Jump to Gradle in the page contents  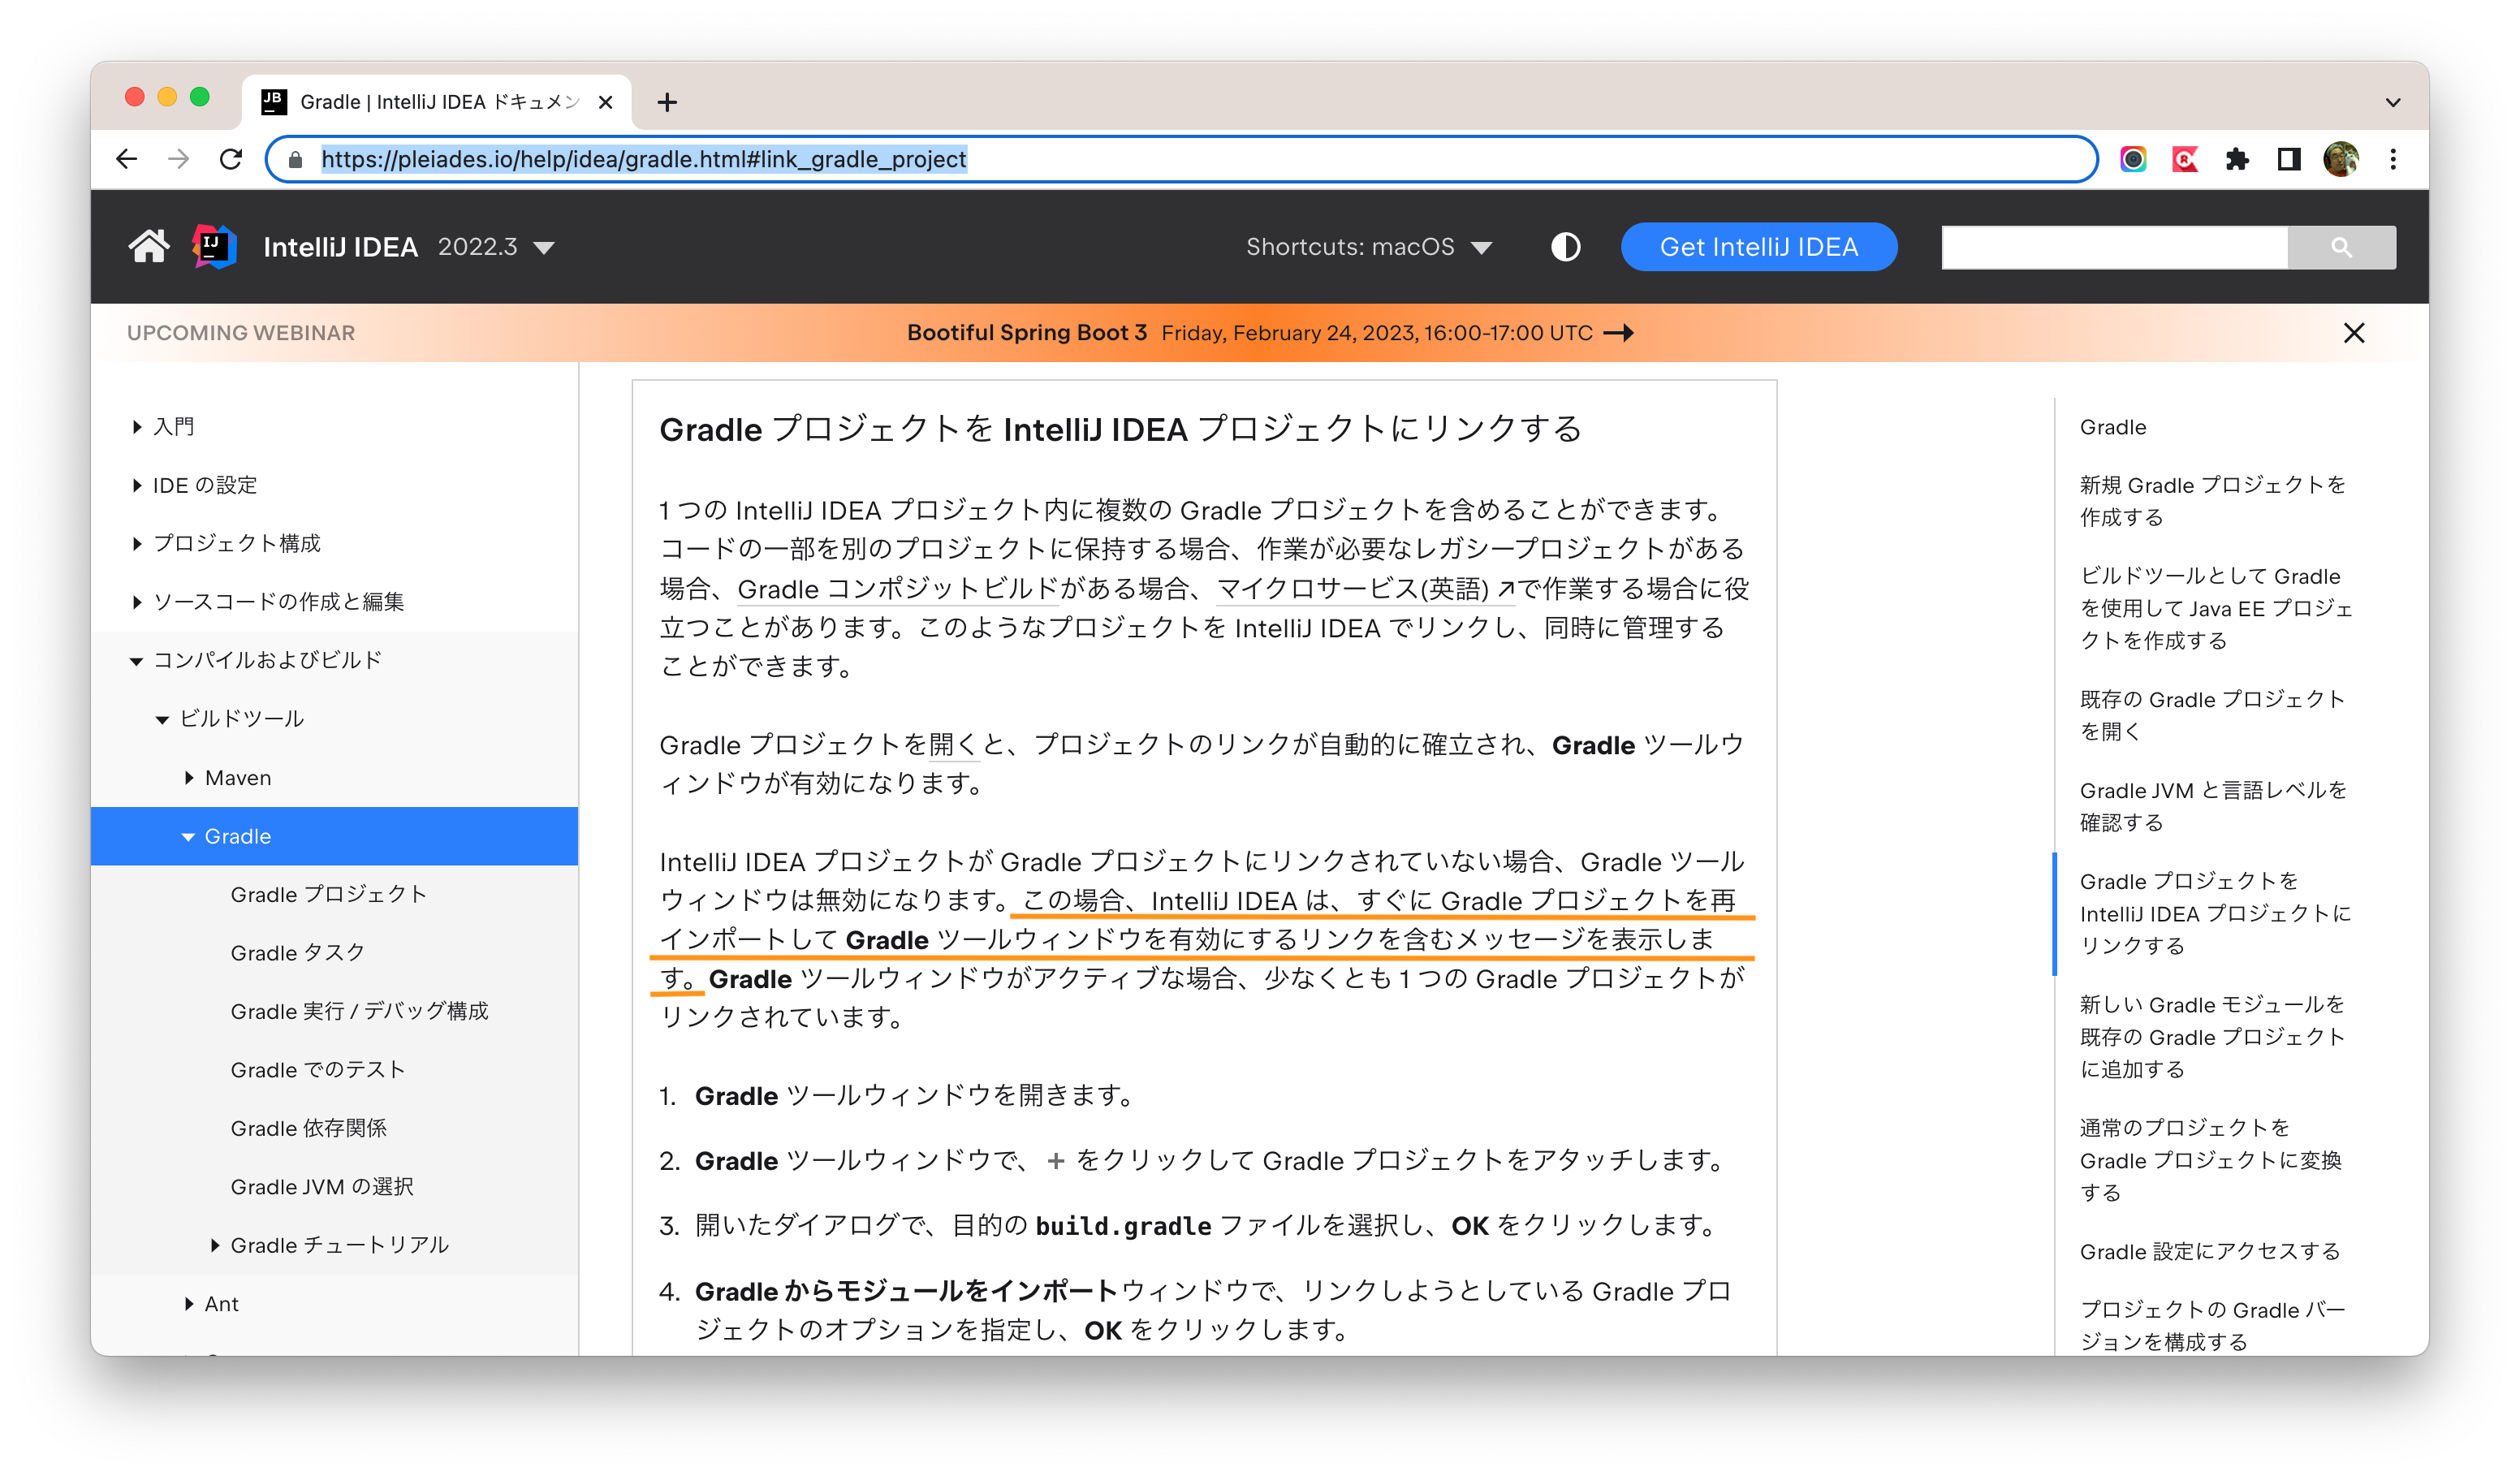[x=2113, y=427]
